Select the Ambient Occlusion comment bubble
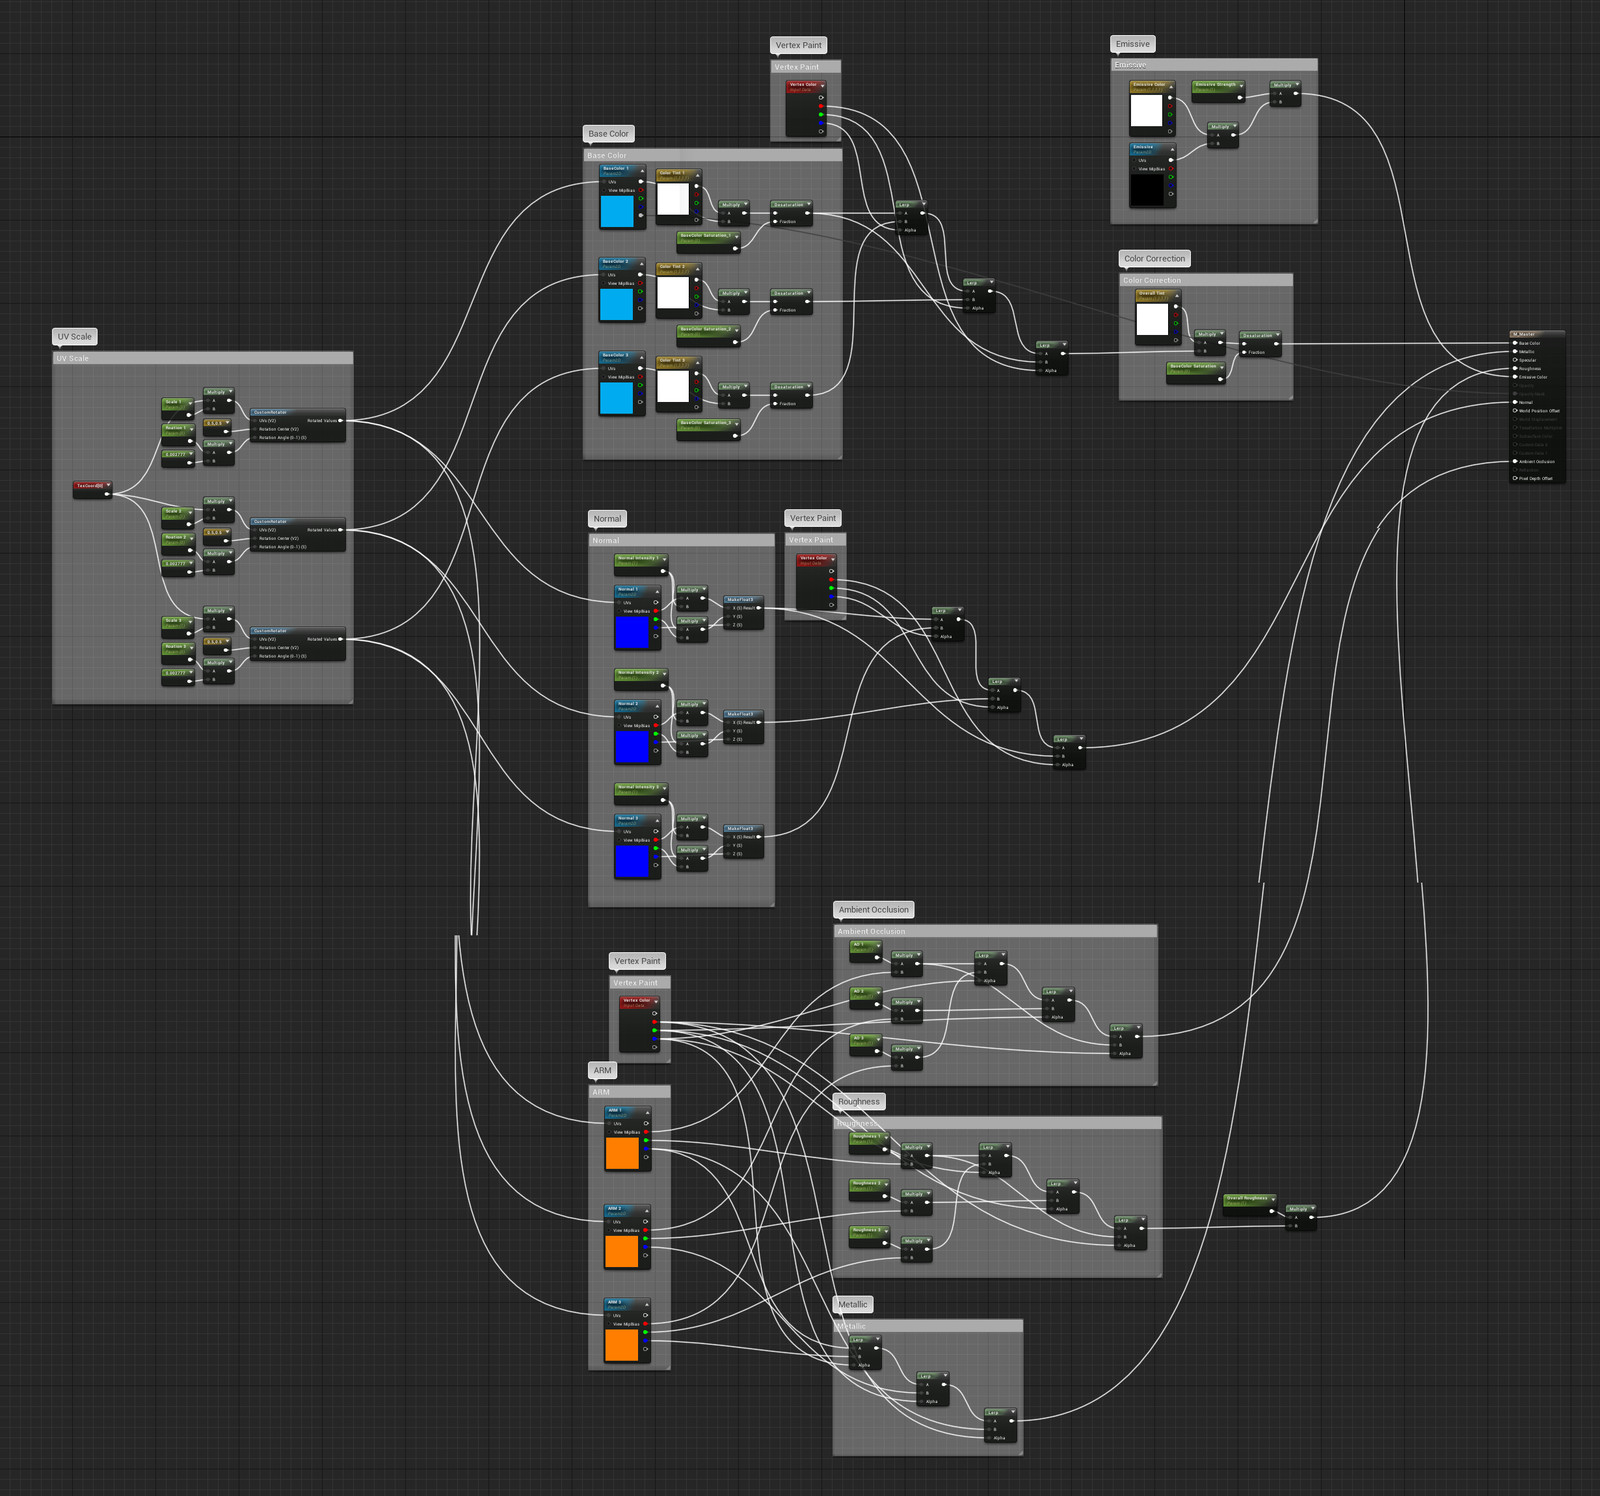 pos(874,910)
